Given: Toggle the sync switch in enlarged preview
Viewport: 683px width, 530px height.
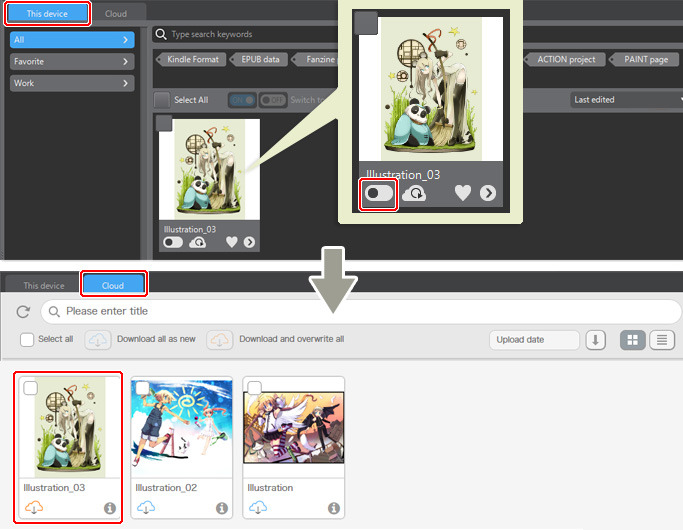Looking at the screenshot, I should [x=379, y=193].
